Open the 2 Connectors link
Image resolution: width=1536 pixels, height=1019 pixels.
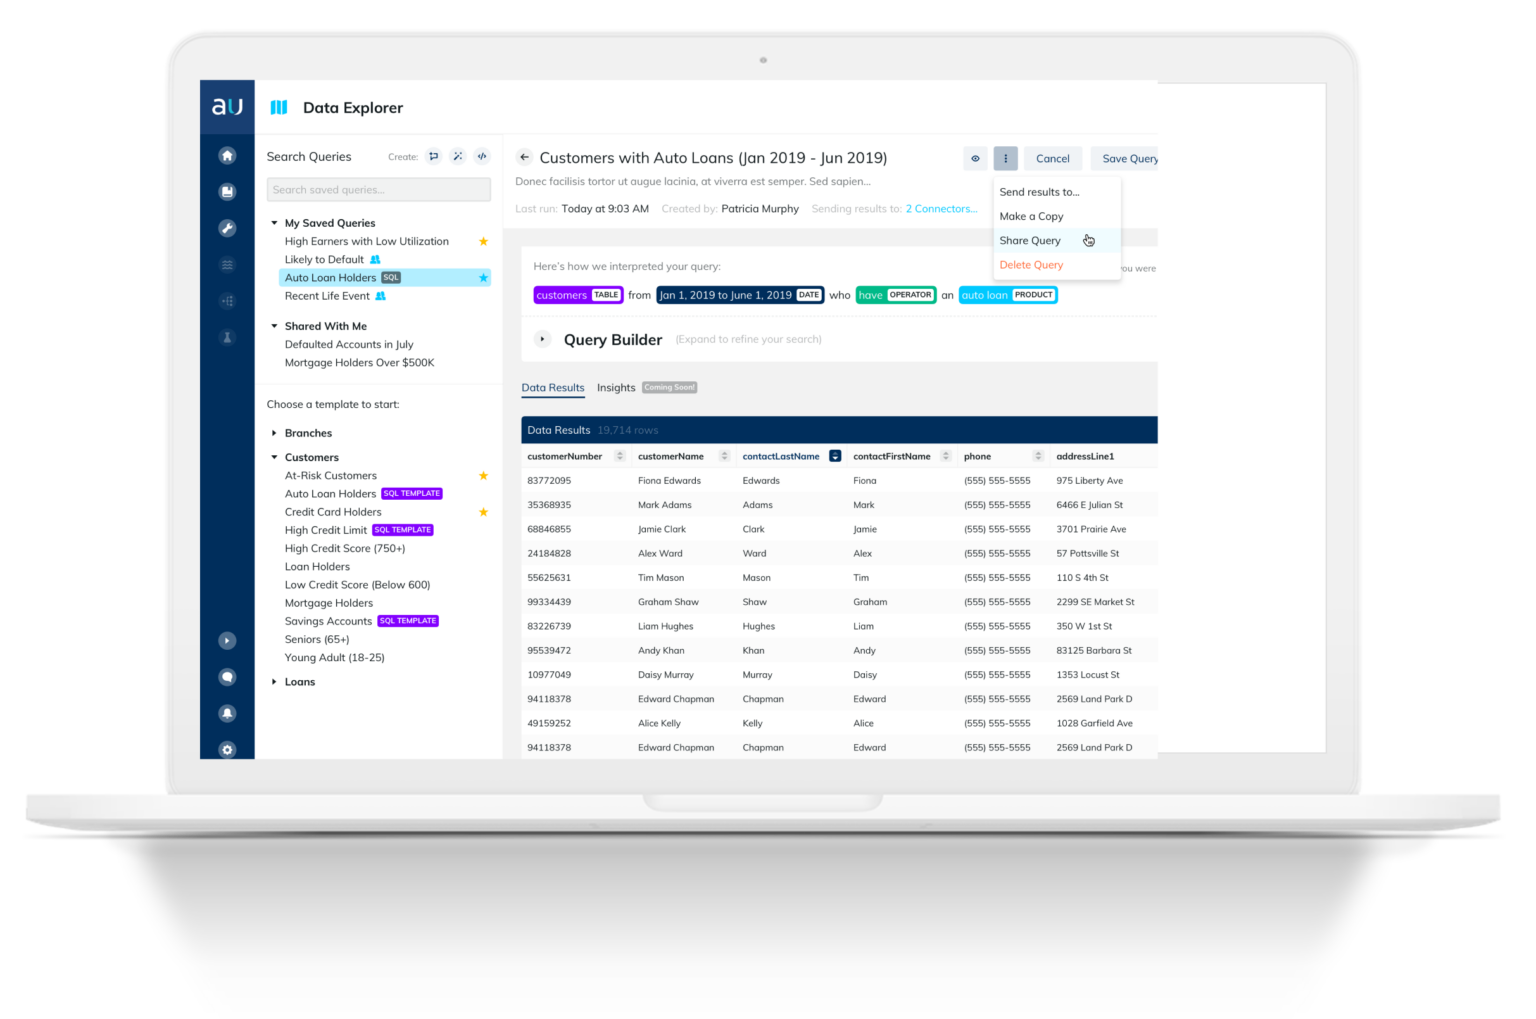click(x=940, y=208)
